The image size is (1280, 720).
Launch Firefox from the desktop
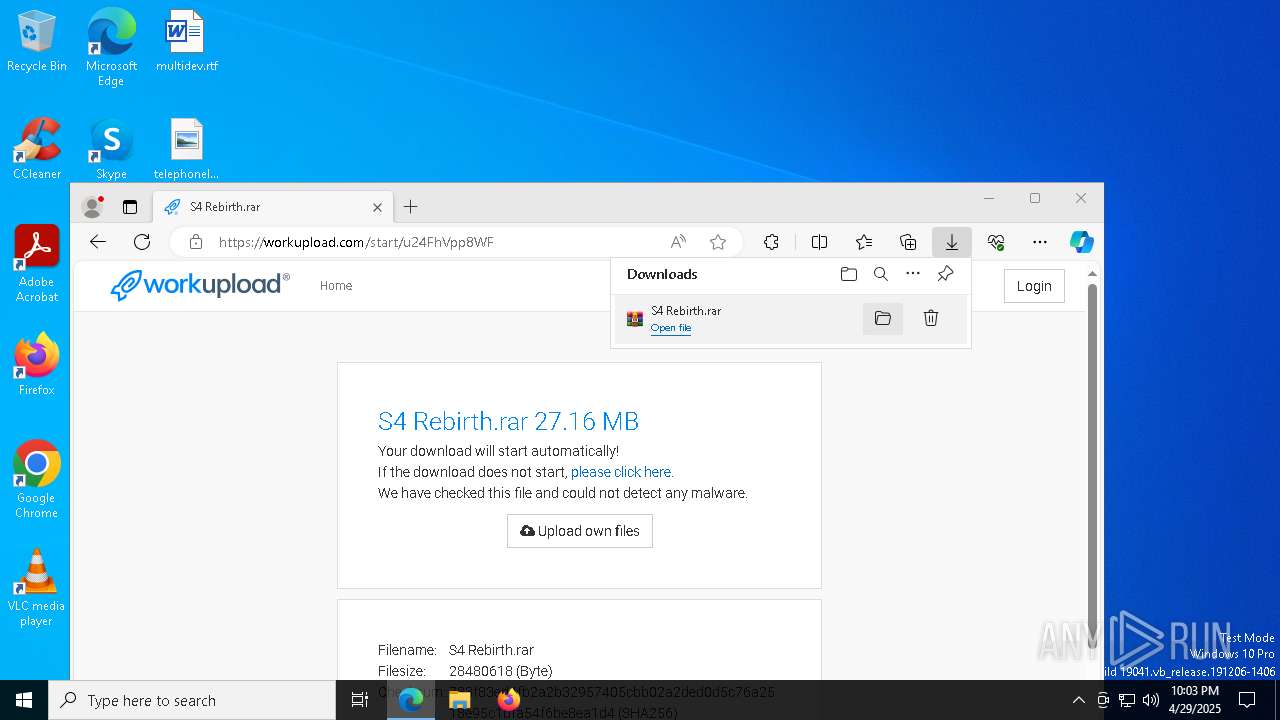37,365
